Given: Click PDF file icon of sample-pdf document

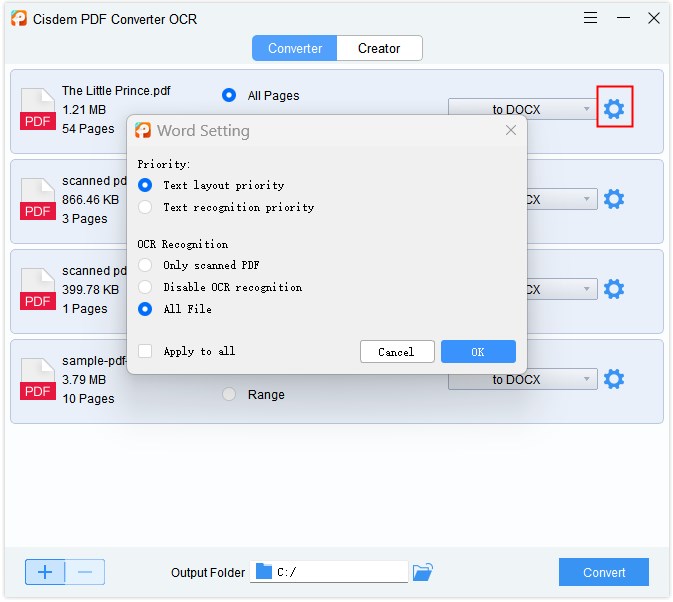Looking at the screenshot, I should 38,379.
